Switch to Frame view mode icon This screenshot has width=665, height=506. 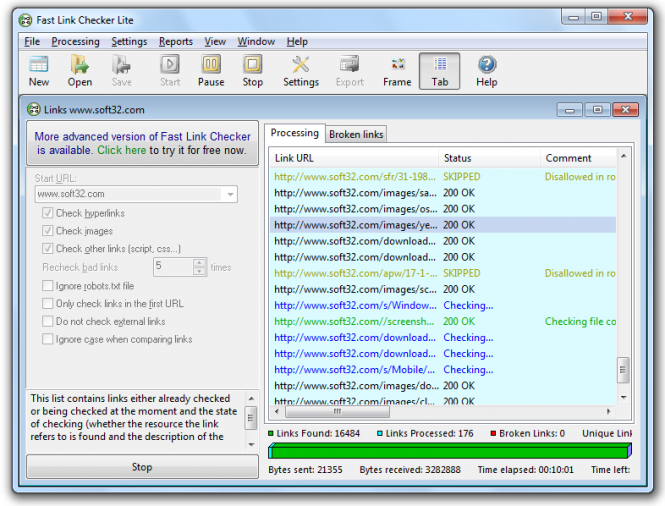[397, 71]
